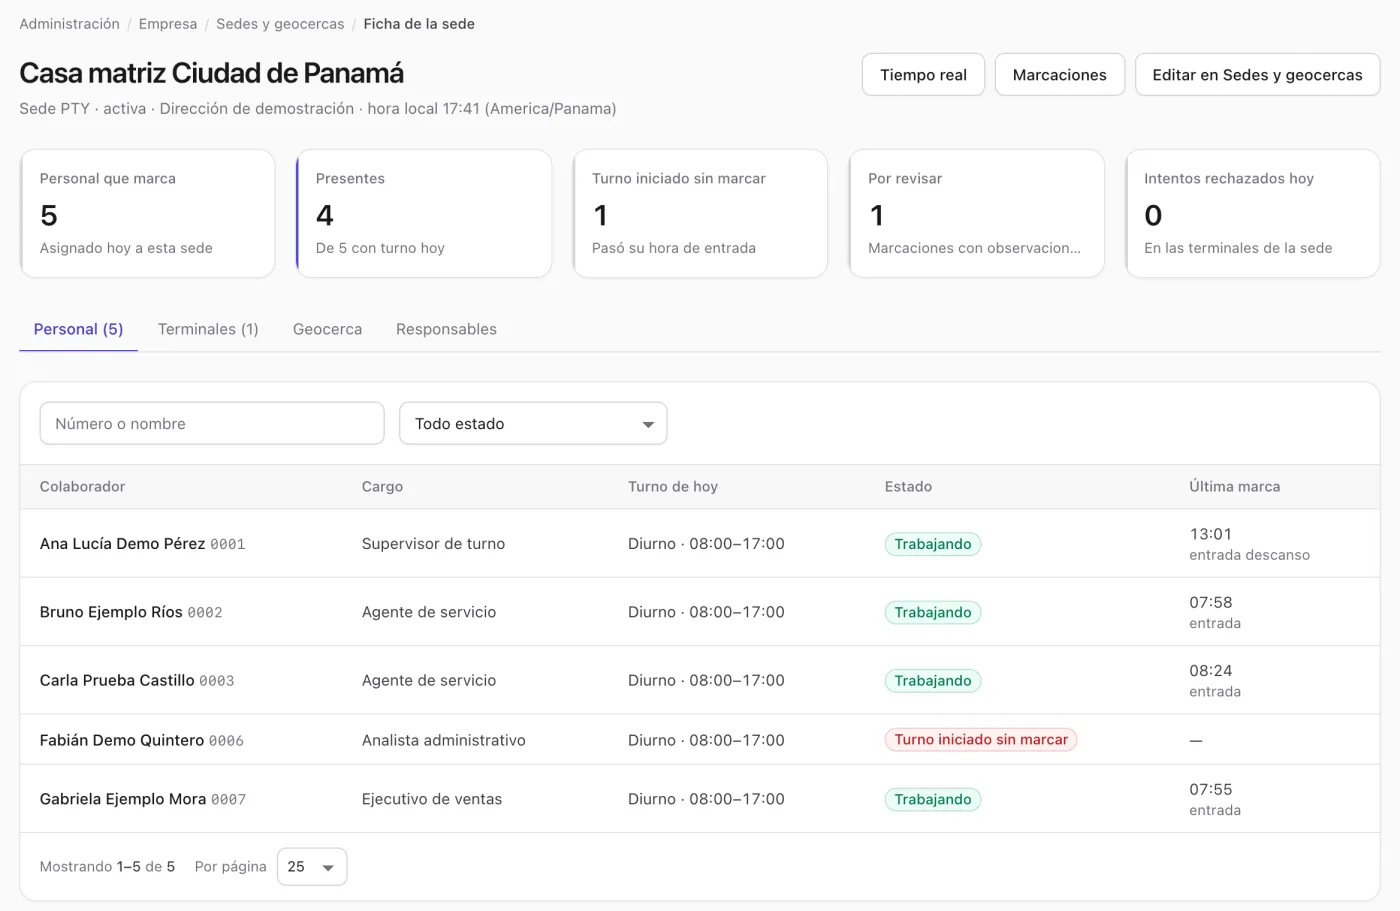Click the Turno iniciado sin marcar status badge
This screenshot has height=911, width=1400.
(980, 740)
